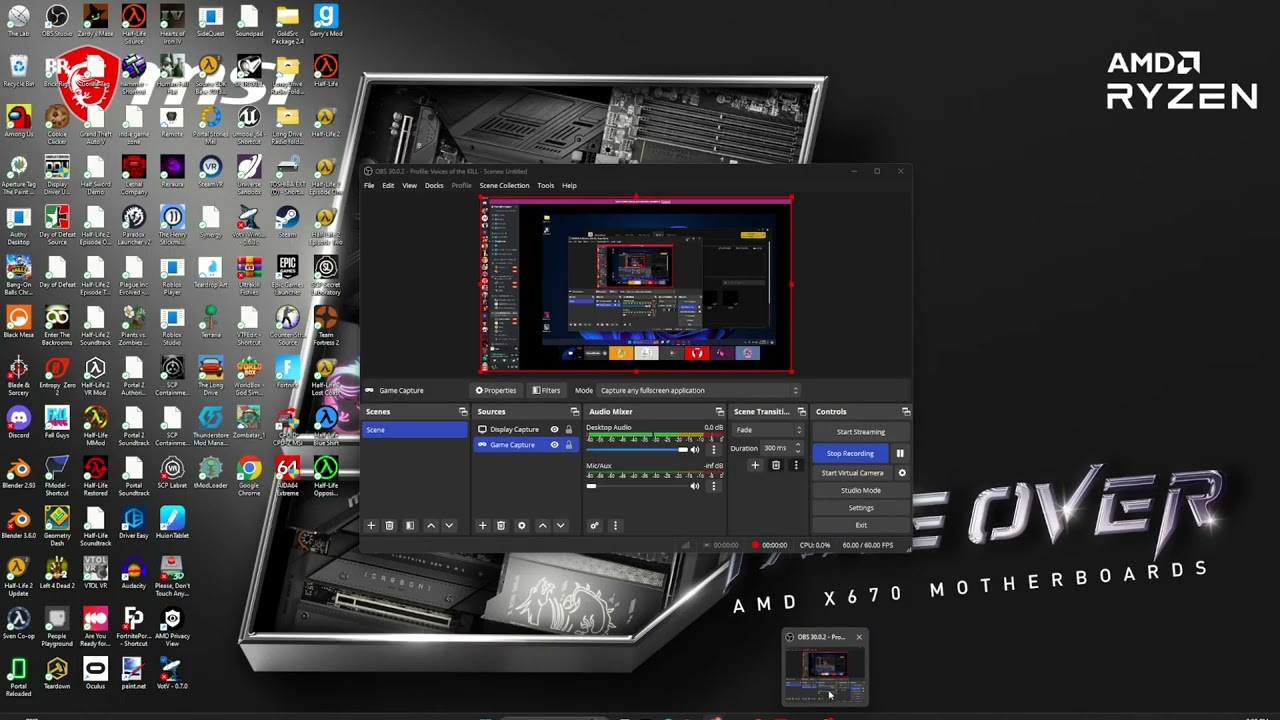Viewport: 1280px width, 720px height.
Task: Select Display Capture source row
Action: pos(526,430)
